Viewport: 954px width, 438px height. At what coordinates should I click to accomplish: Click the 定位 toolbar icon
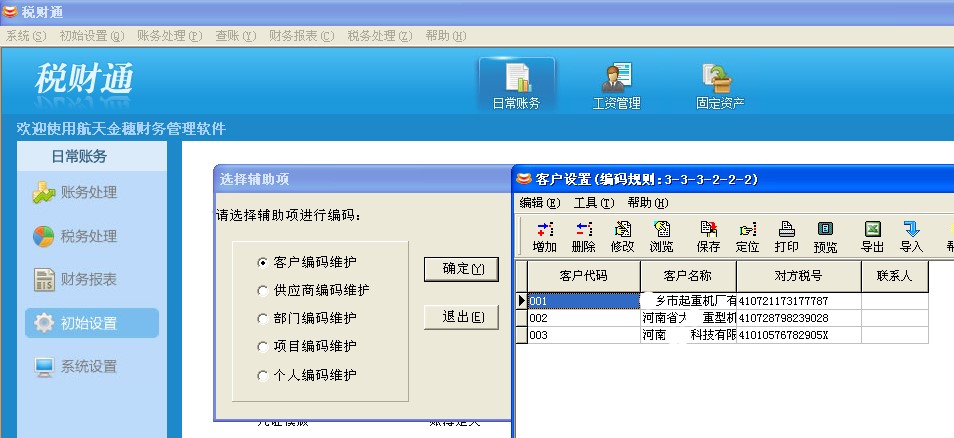coord(747,237)
